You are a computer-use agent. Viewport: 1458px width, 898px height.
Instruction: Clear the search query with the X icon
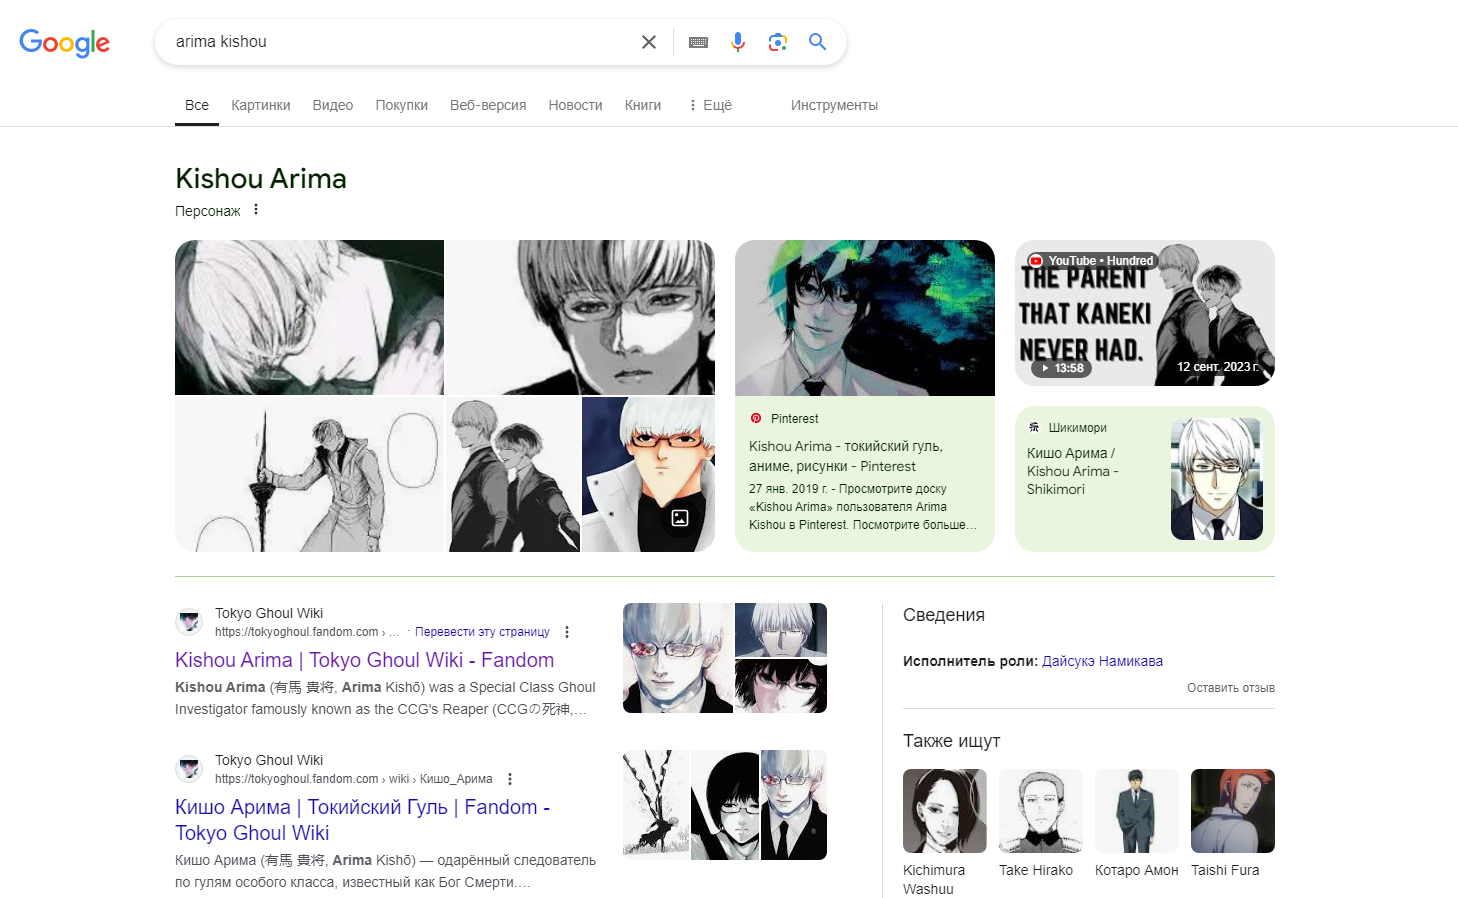pos(648,41)
